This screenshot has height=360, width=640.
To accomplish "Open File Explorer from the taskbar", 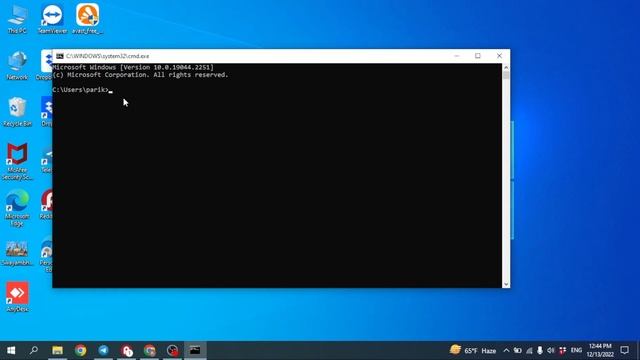I will (x=58, y=350).
